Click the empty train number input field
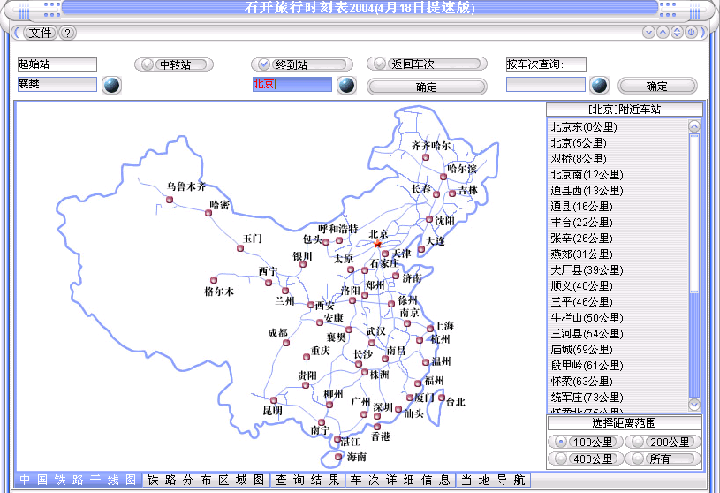Screen dimensions: 720x493 click(546, 84)
